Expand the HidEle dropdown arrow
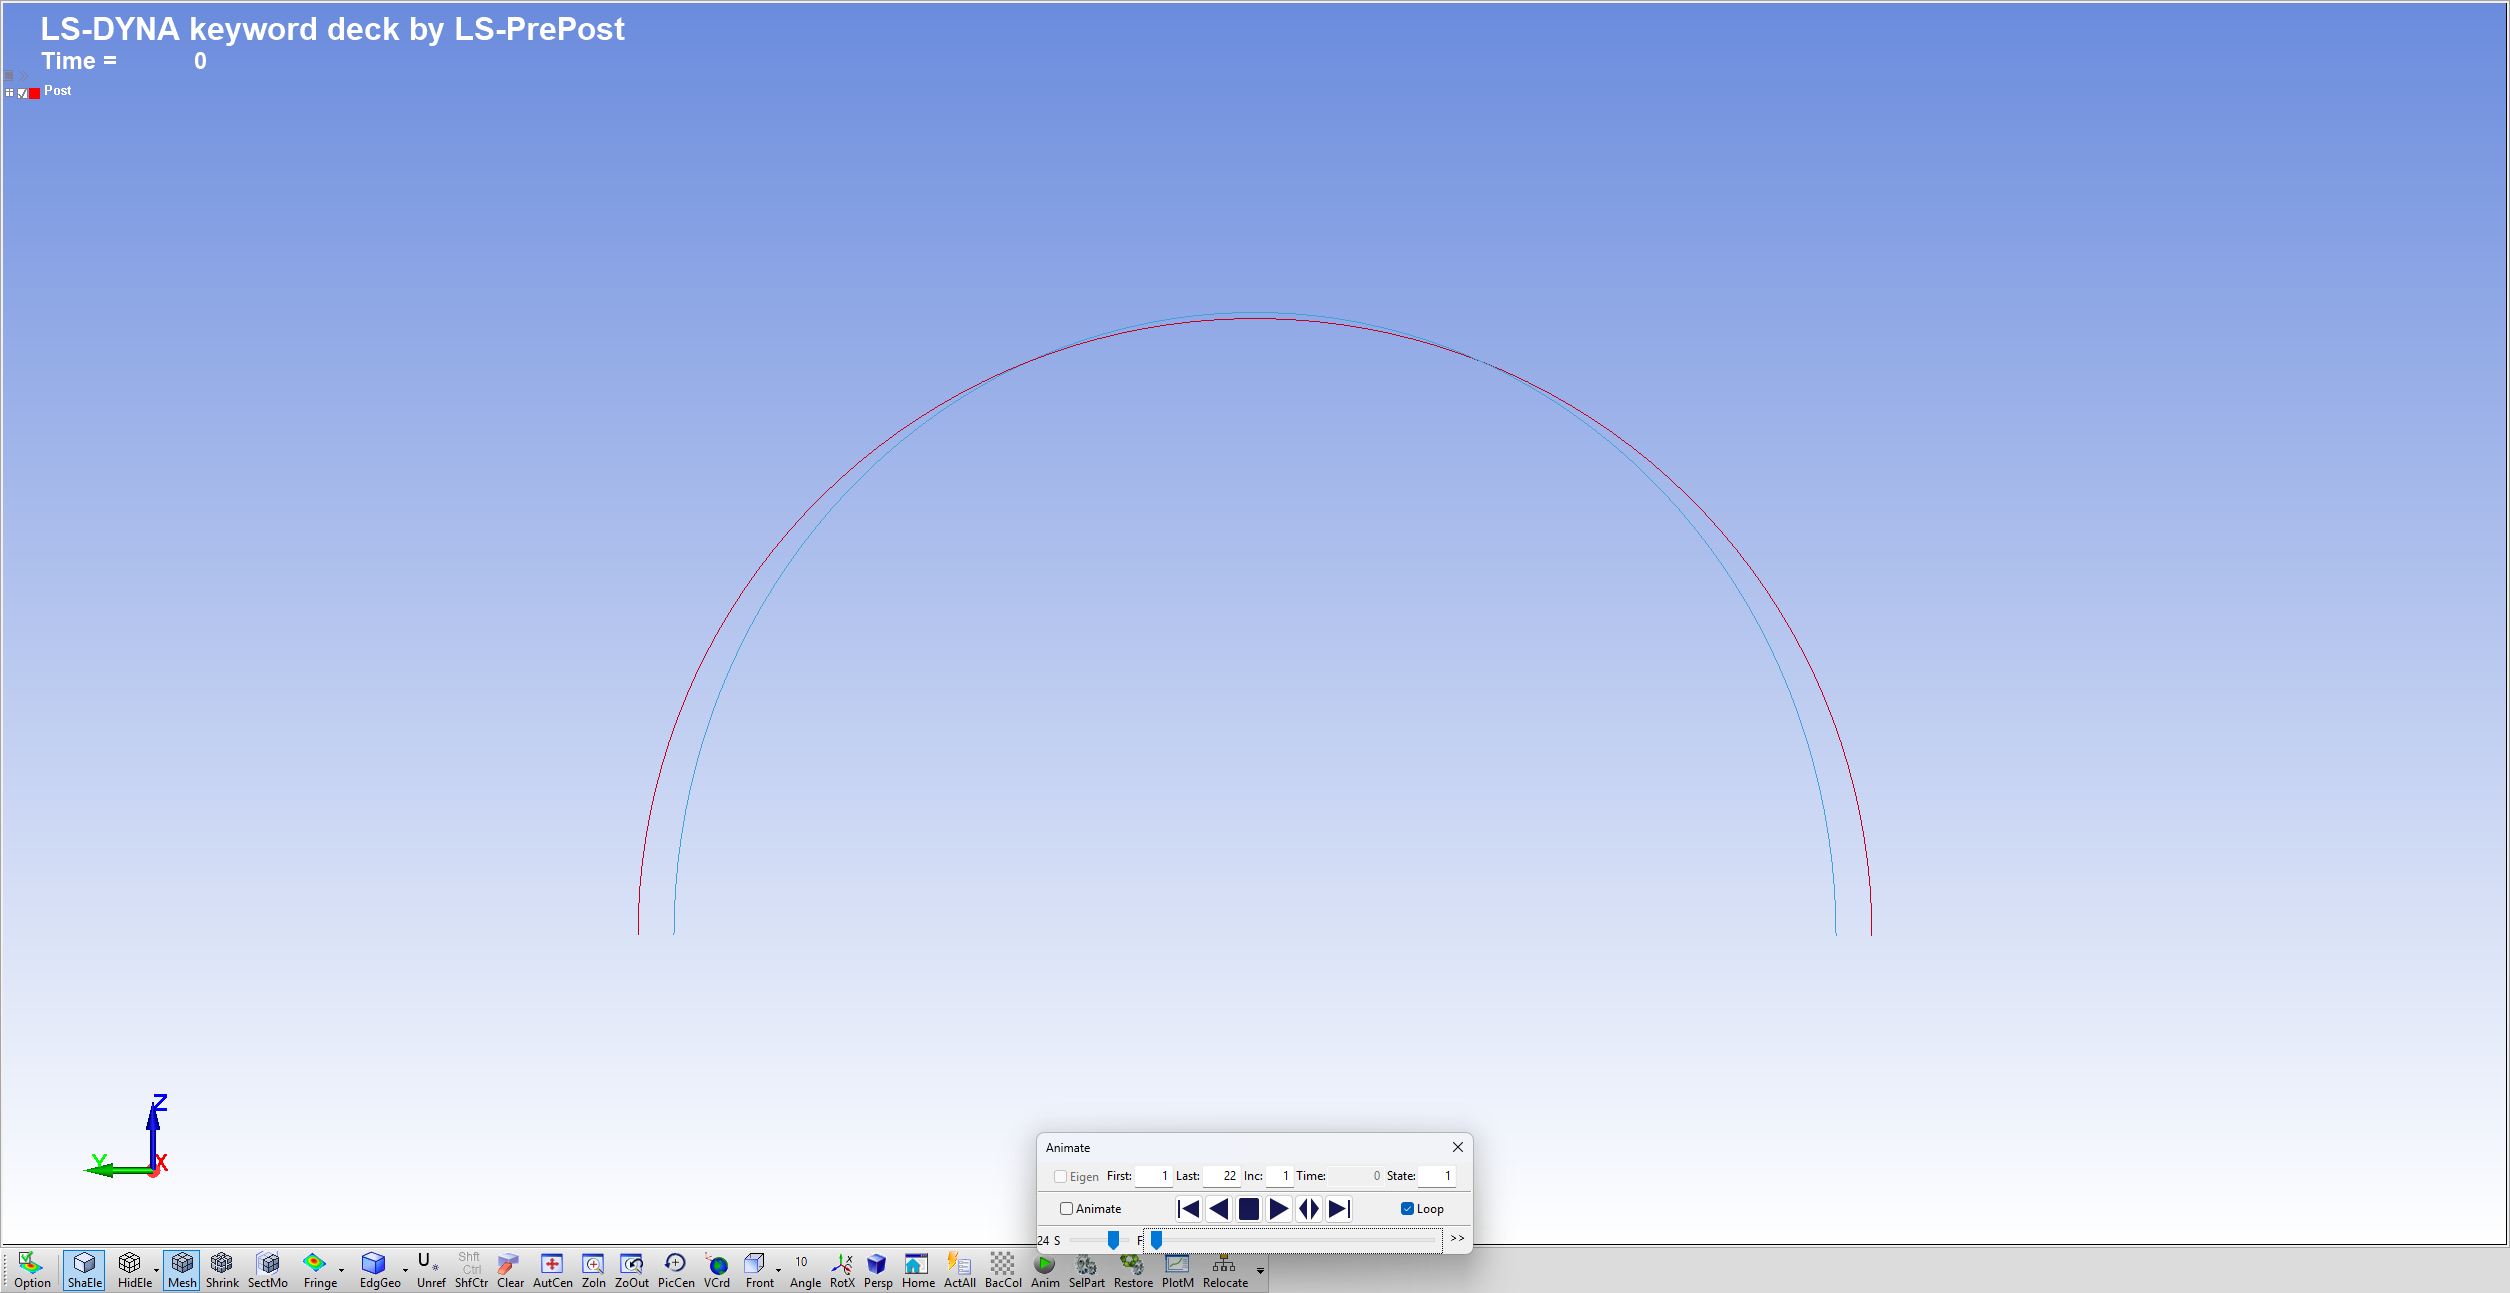The height and width of the screenshot is (1293, 2510). (157, 1271)
